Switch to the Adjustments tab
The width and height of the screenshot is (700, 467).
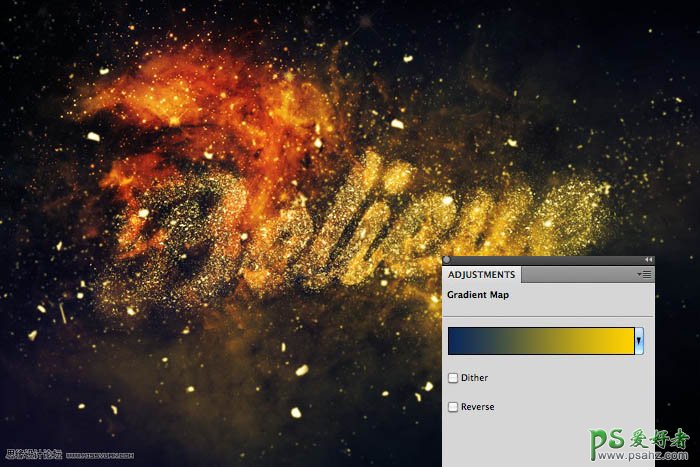pyautogui.click(x=481, y=274)
